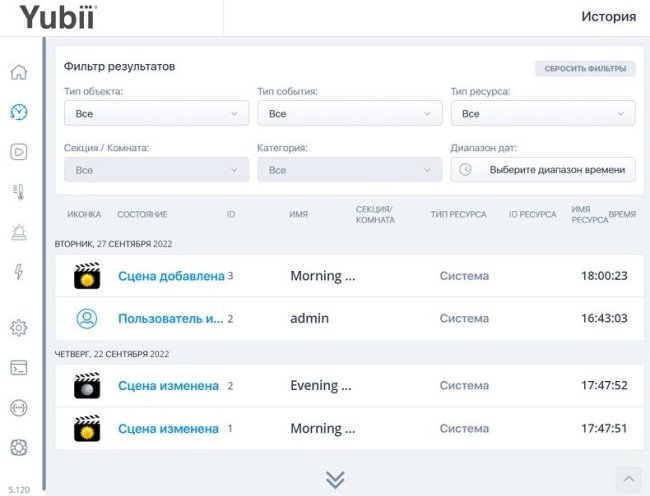Open the Energy lightning bolt icon

click(x=18, y=272)
